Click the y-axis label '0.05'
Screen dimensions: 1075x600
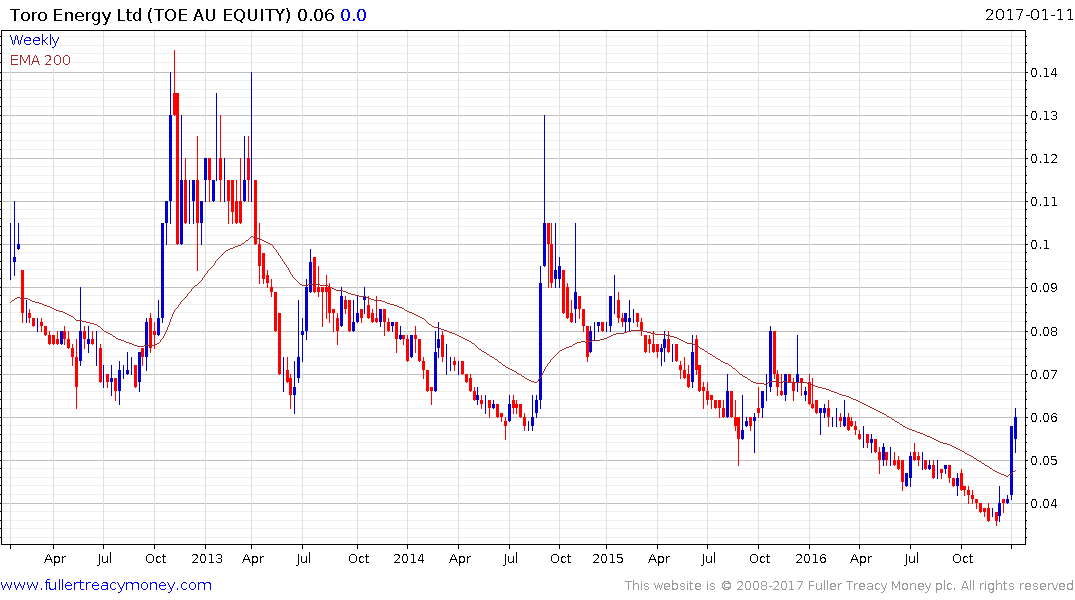[x=1043, y=460]
